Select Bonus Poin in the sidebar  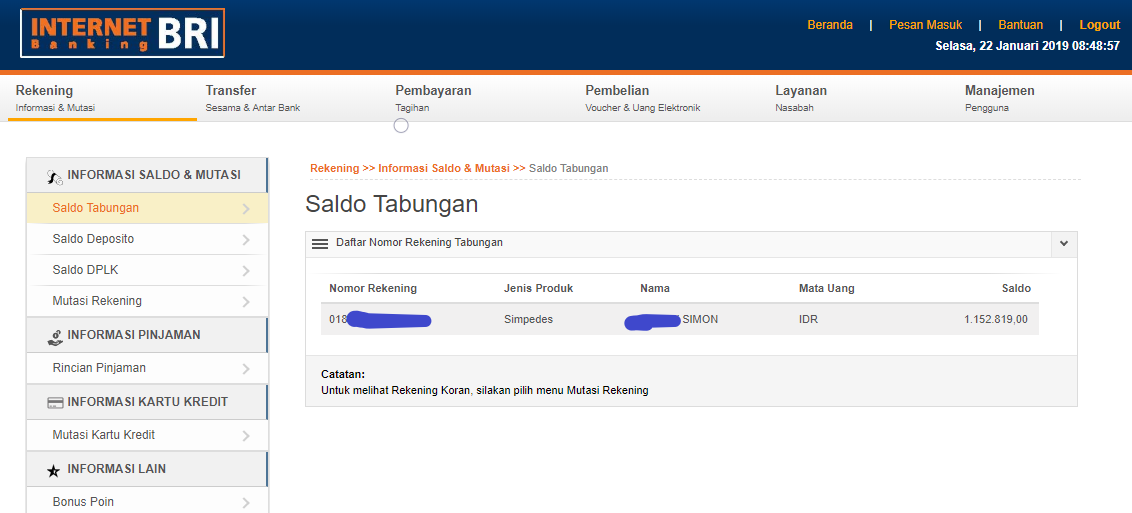coord(147,502)
